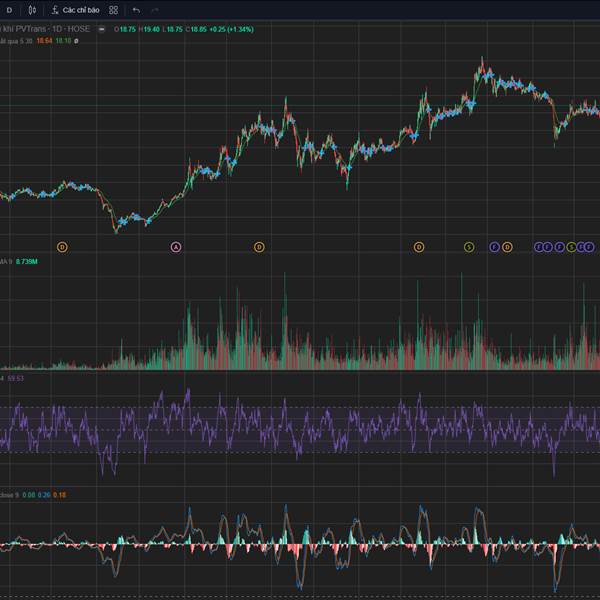The width and height of the screenshot is (600, 600).
Task: Click the open price O18.75 value
Action: click(x=125, y=29)
